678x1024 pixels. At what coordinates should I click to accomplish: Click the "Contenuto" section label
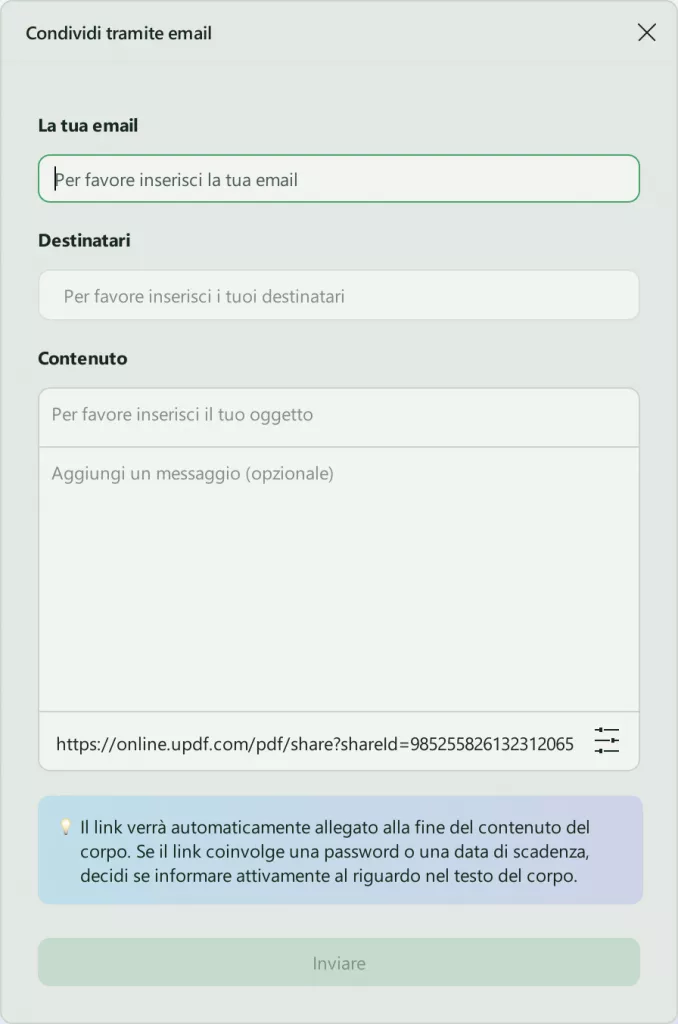(x=83, y=358)
